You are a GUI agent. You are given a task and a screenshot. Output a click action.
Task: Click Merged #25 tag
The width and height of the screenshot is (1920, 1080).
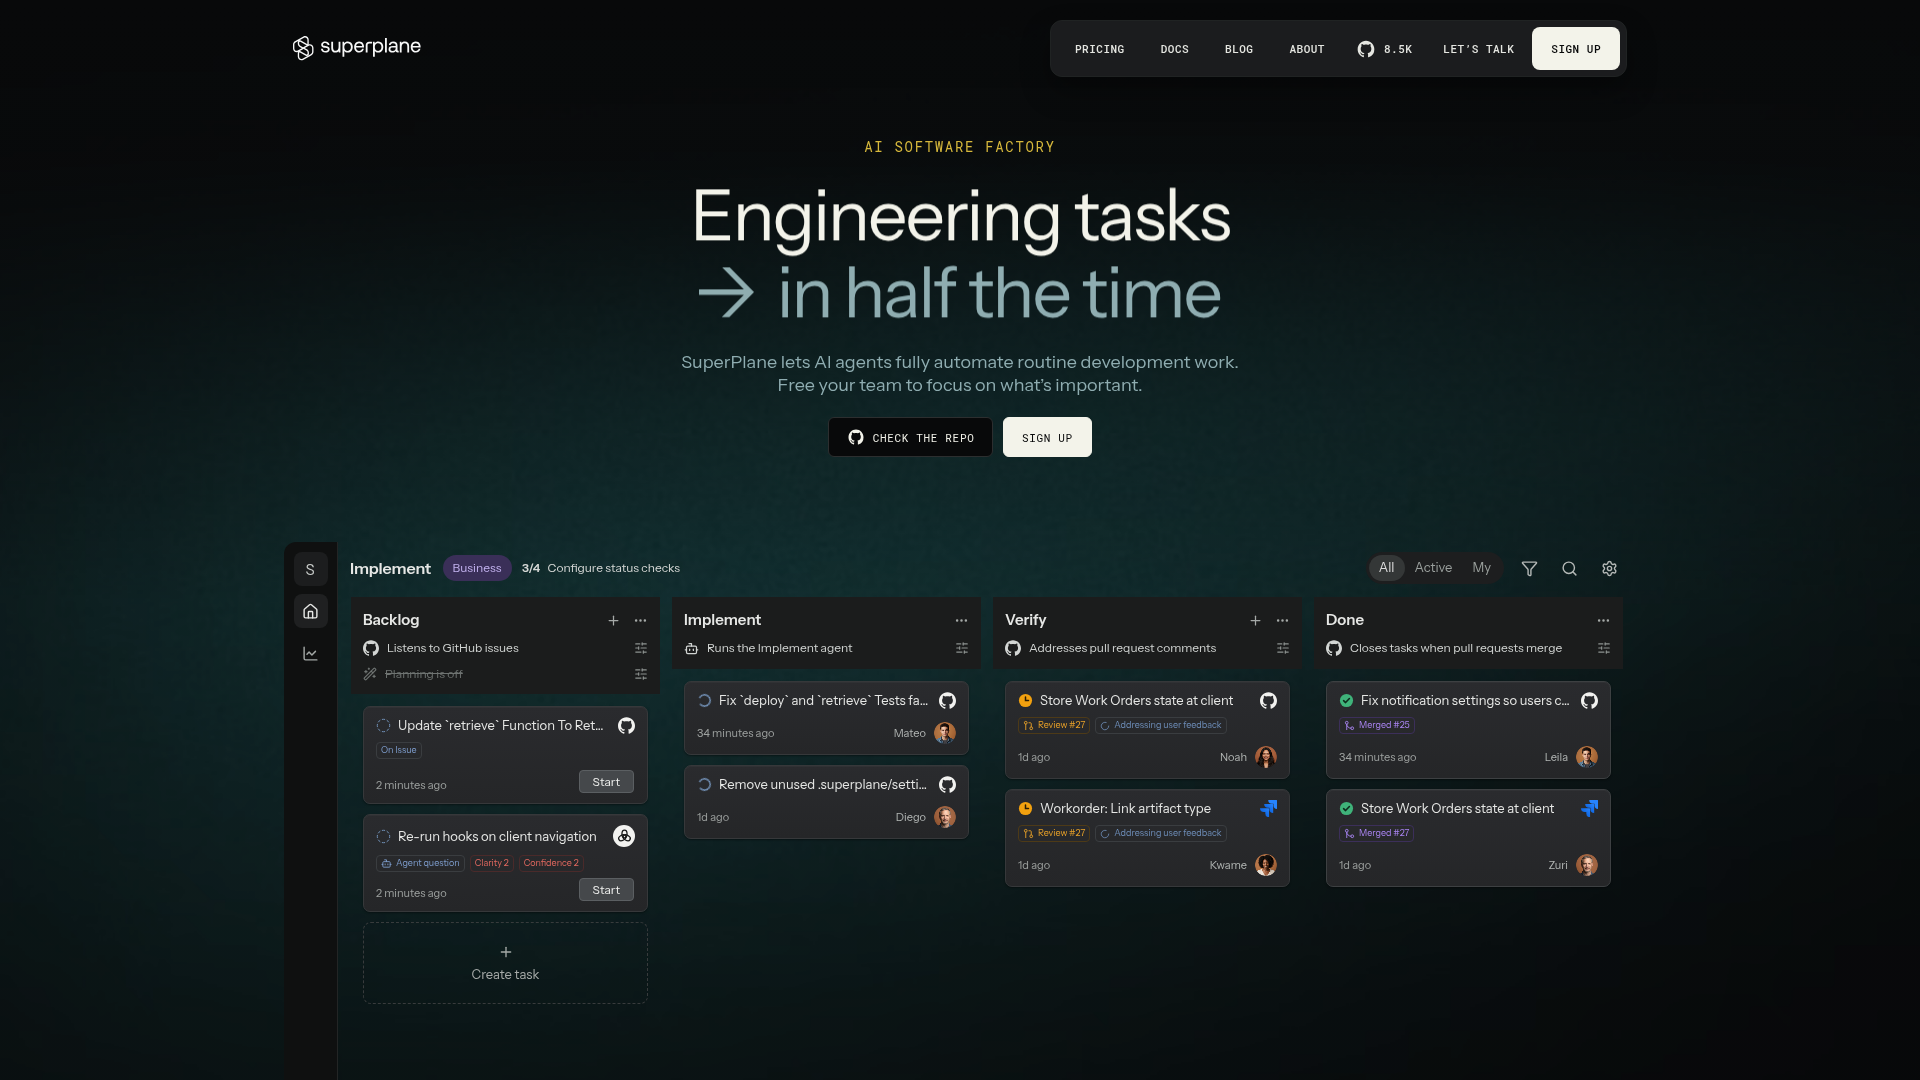pyautogui.click(x=1377, y=725)
